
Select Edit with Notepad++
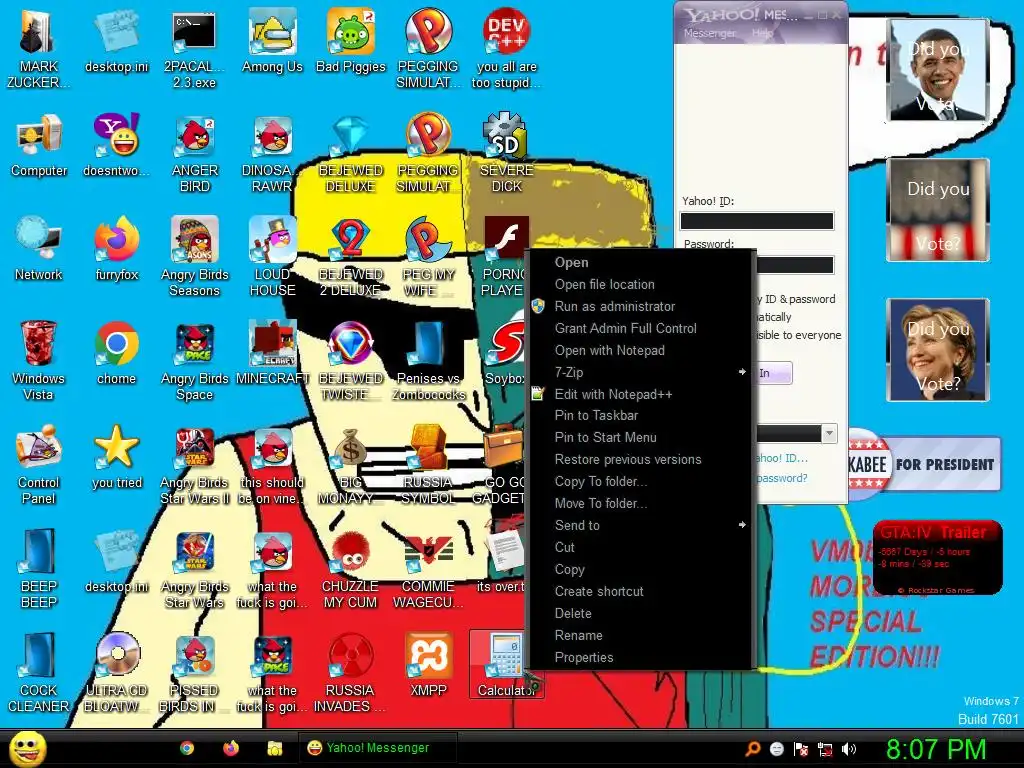613,394
